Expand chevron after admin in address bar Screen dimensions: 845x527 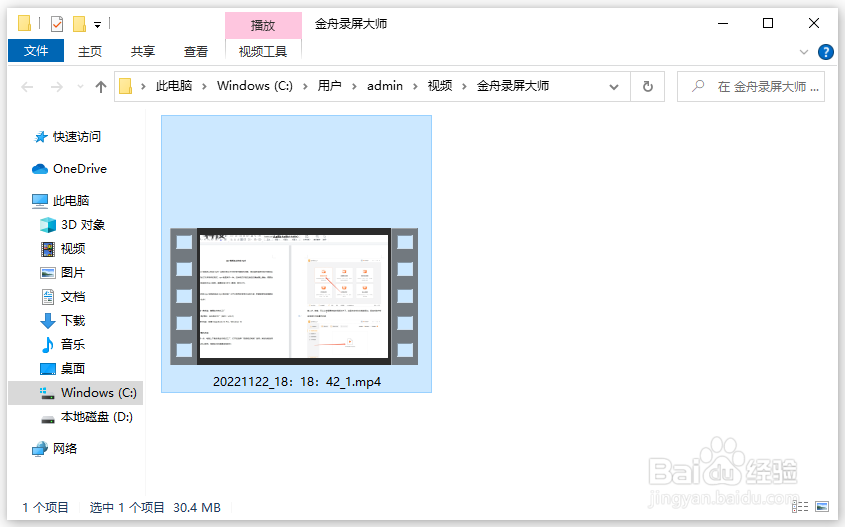pos(415,87)
